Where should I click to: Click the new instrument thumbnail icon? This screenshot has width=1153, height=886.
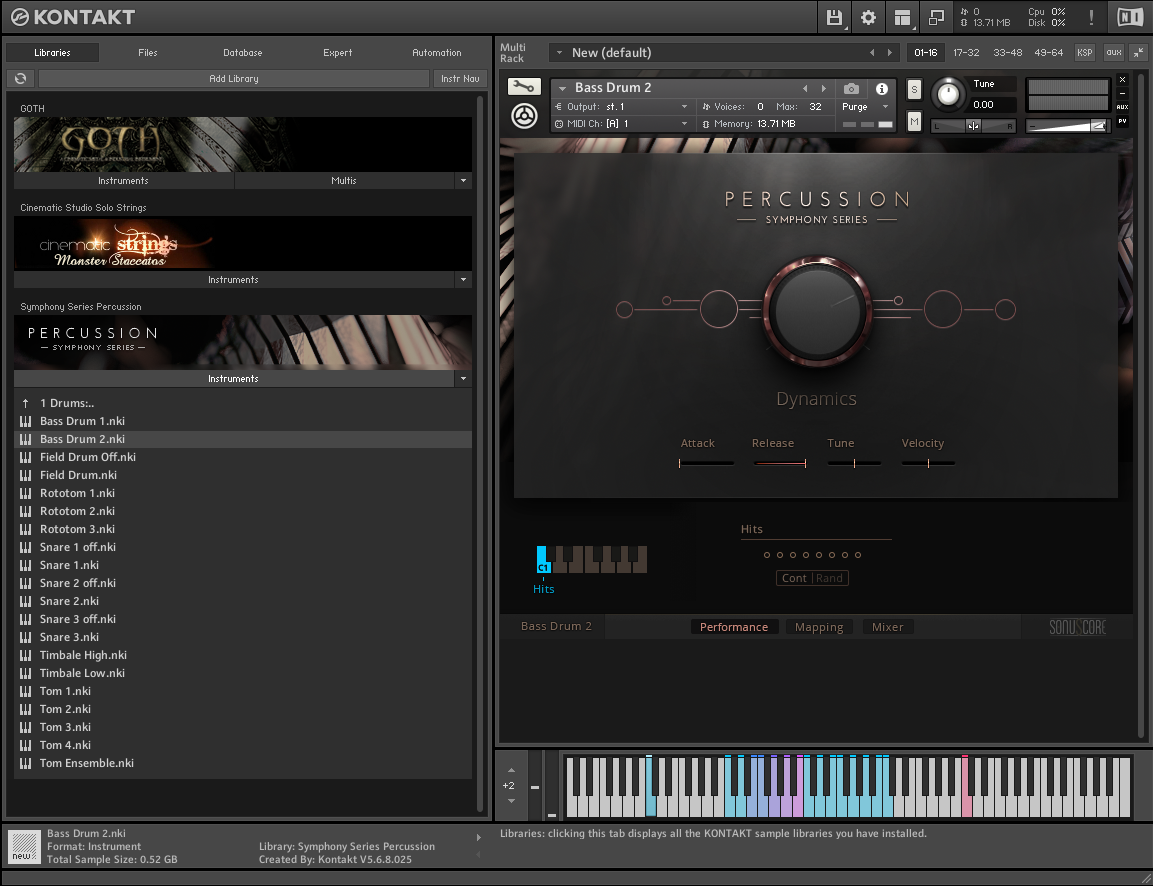point(24,846)
